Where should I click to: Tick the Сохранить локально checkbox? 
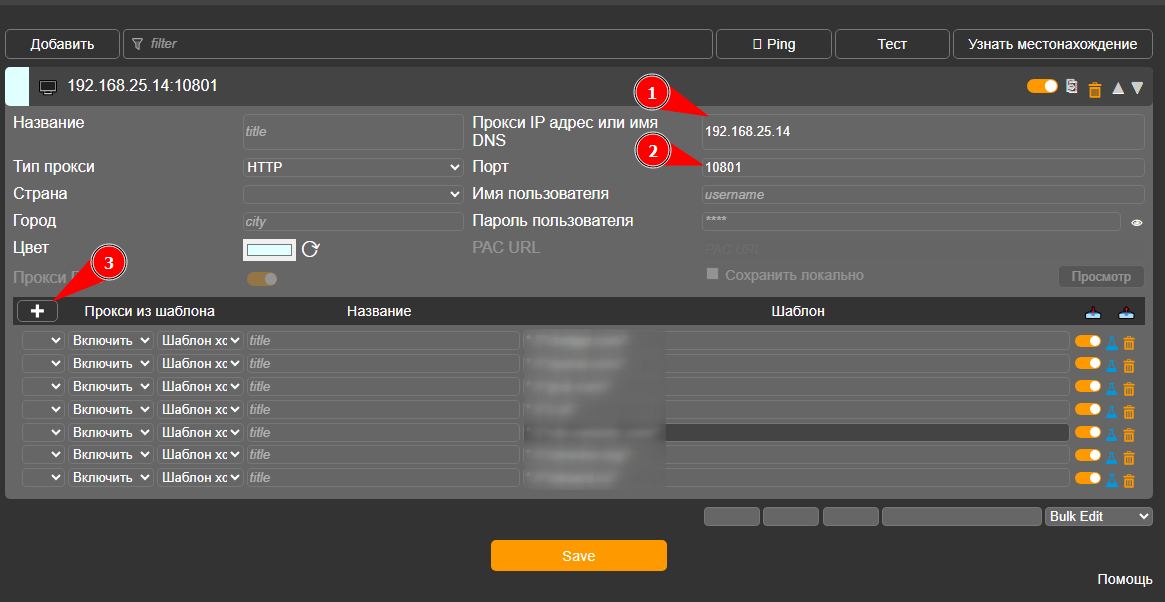click(713, 274)
